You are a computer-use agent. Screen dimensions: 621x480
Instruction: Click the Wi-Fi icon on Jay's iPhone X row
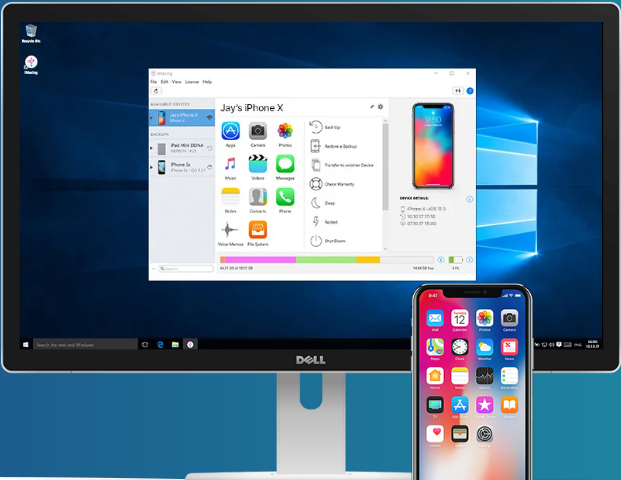[210, 117]
